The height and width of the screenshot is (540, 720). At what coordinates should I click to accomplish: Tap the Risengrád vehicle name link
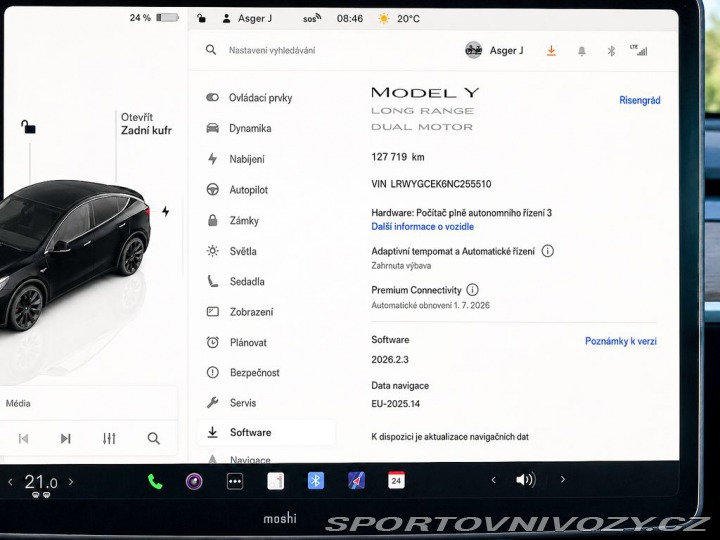click(x=640, y=100)
